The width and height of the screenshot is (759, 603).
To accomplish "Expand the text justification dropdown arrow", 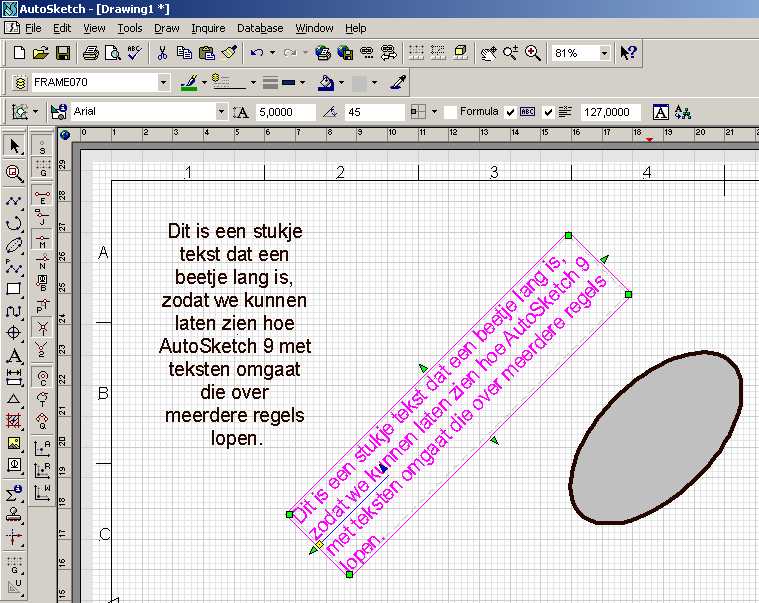I will tap(434, 112).
